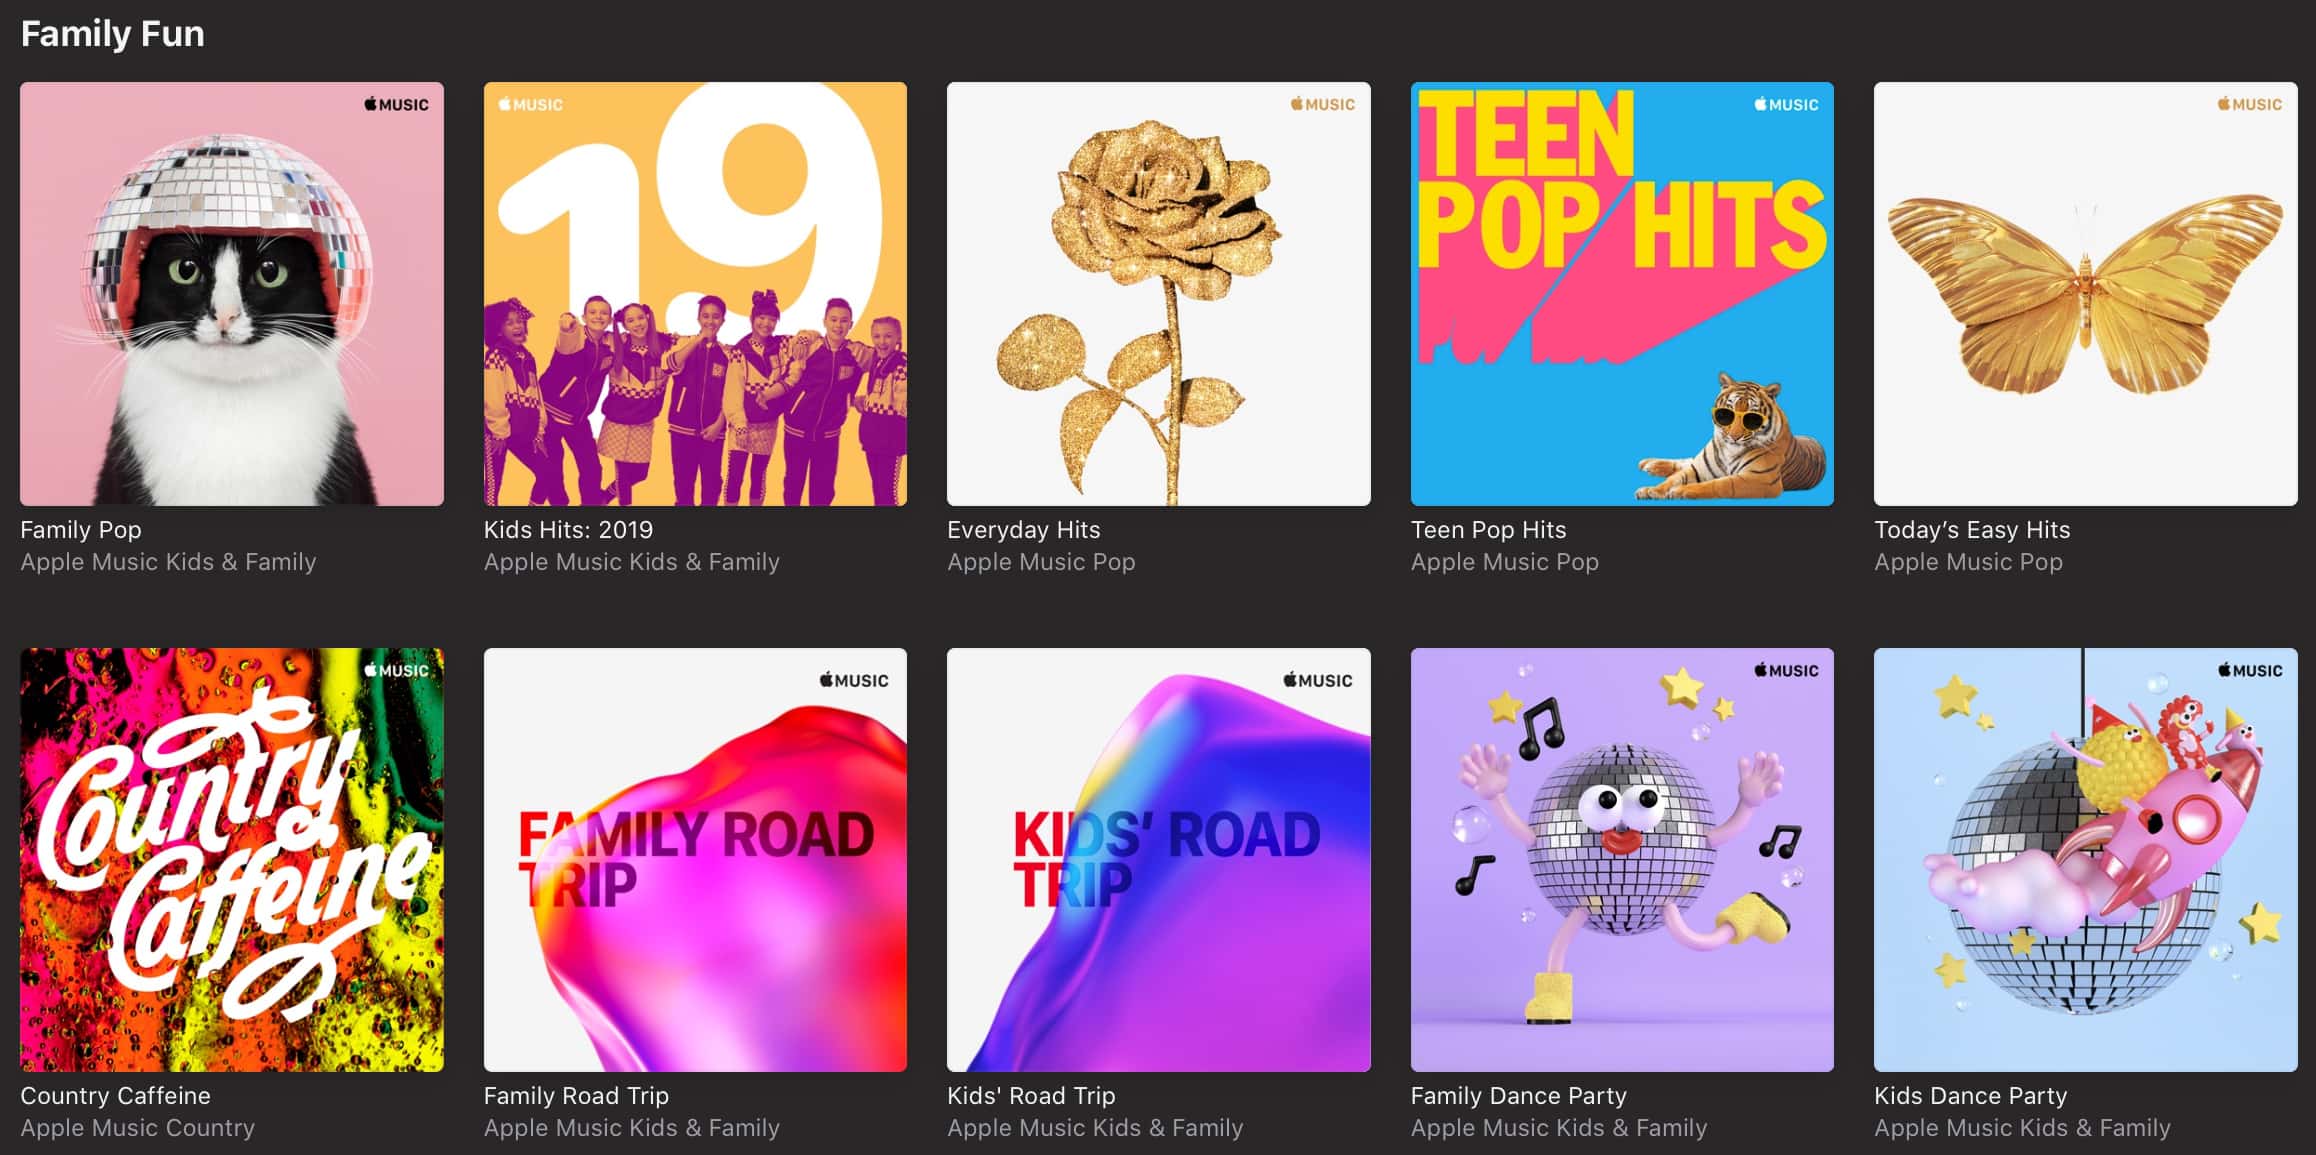Screen dimensions: 2316x1155
Task: Open the Teen Pop Hits tiger artwork
Action: 1622,294
